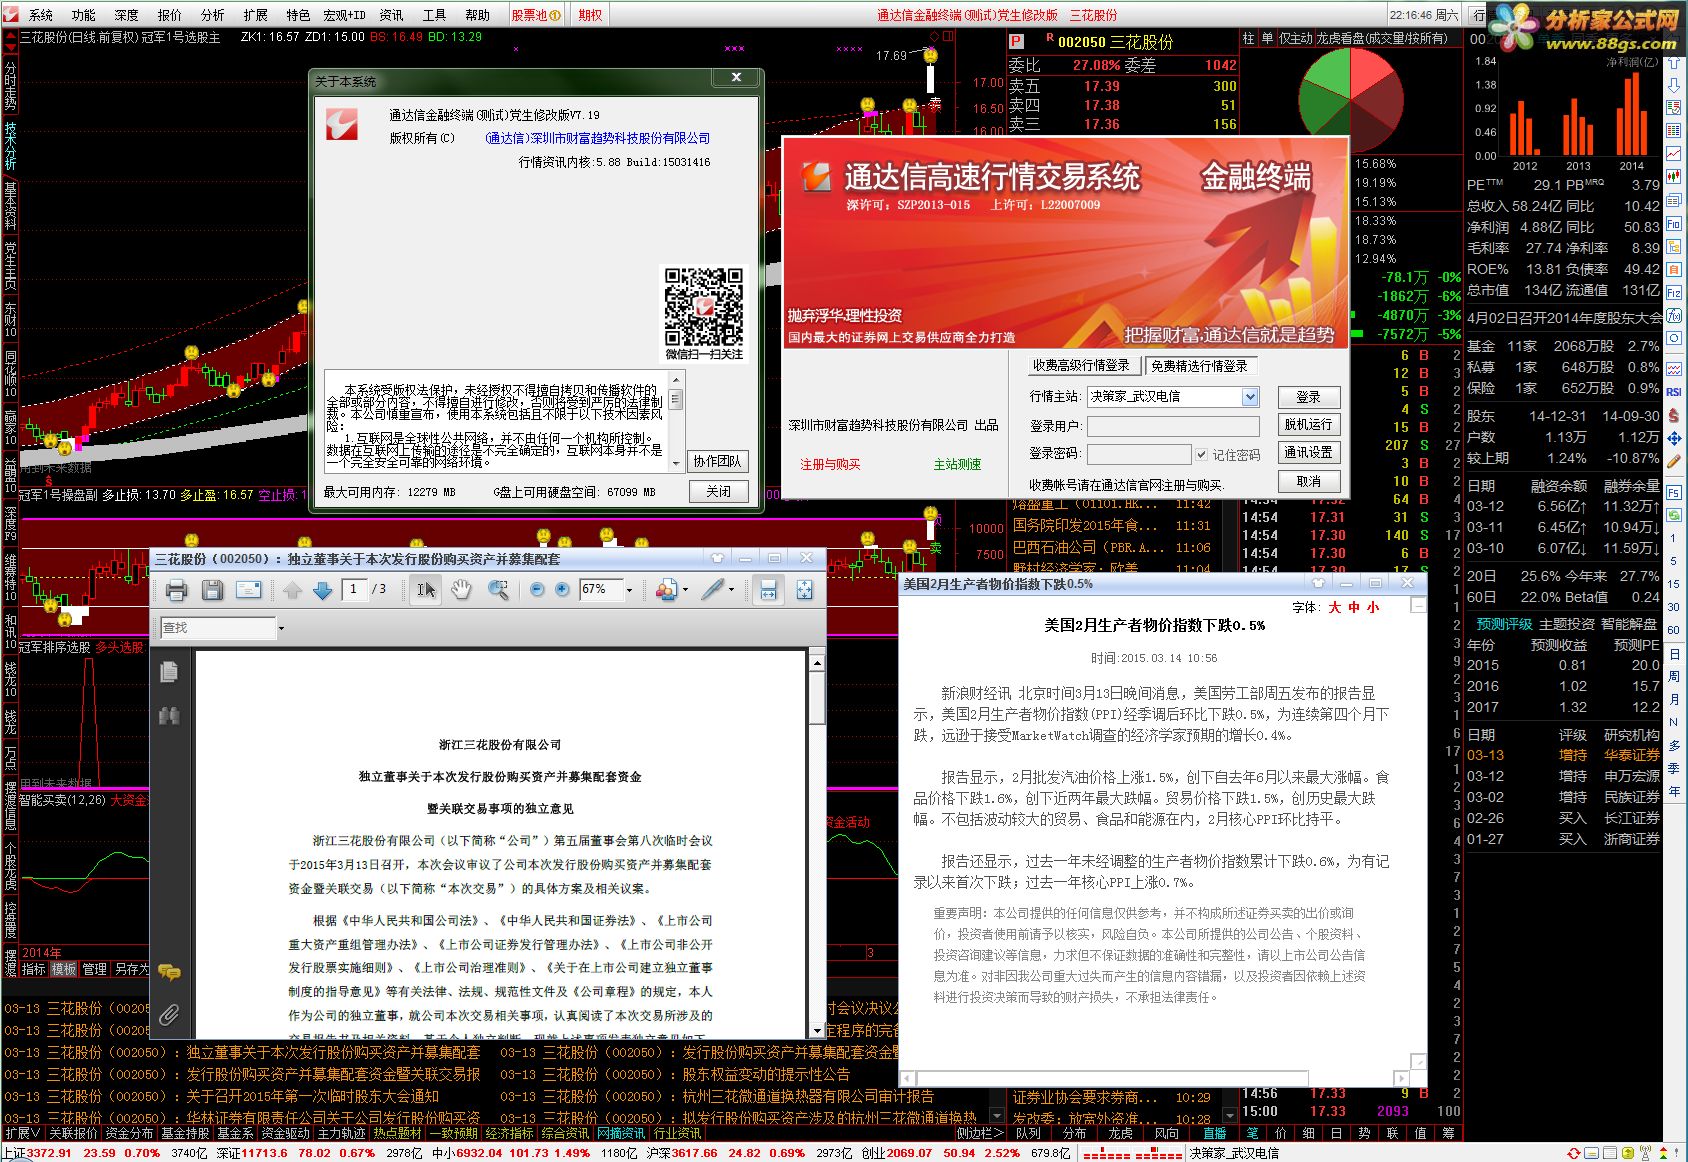Open 主站测速 link
Screen dimensions: 1688x1162
pyautogui.click(x=957, y=465)
